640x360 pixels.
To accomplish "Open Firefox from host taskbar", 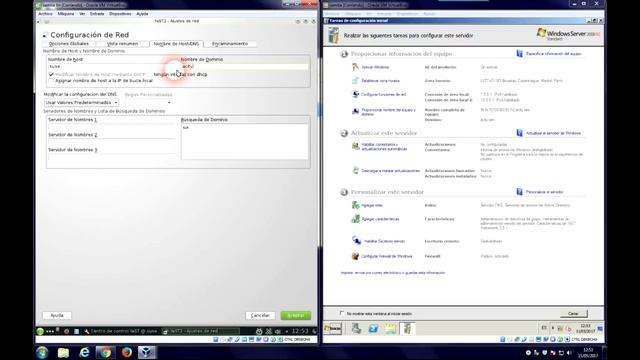I will pos(127,352).
